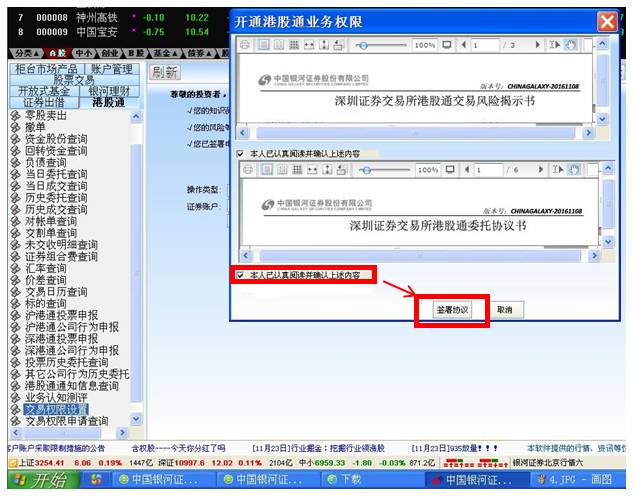Screen dimensions: 634x496
Task: Open 汇率查询 in left menu
Action: [x=46, y=268]
